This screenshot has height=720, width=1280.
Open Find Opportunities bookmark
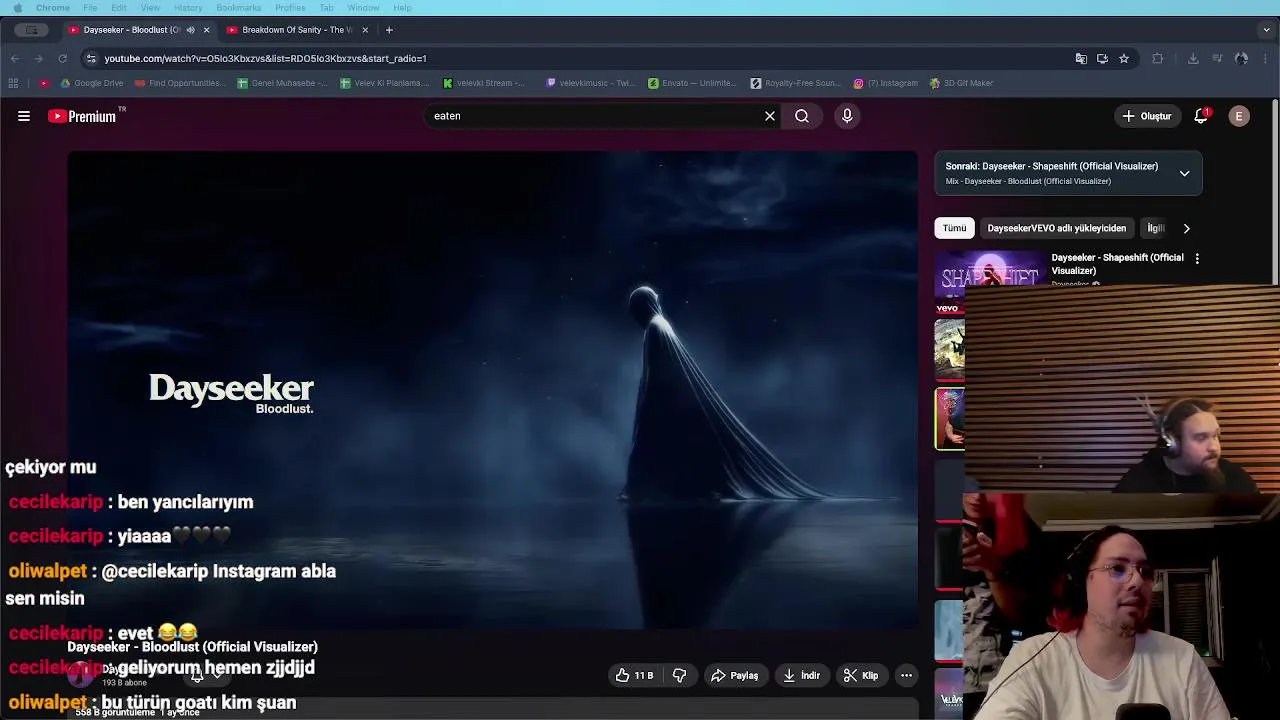coord(180,83)
